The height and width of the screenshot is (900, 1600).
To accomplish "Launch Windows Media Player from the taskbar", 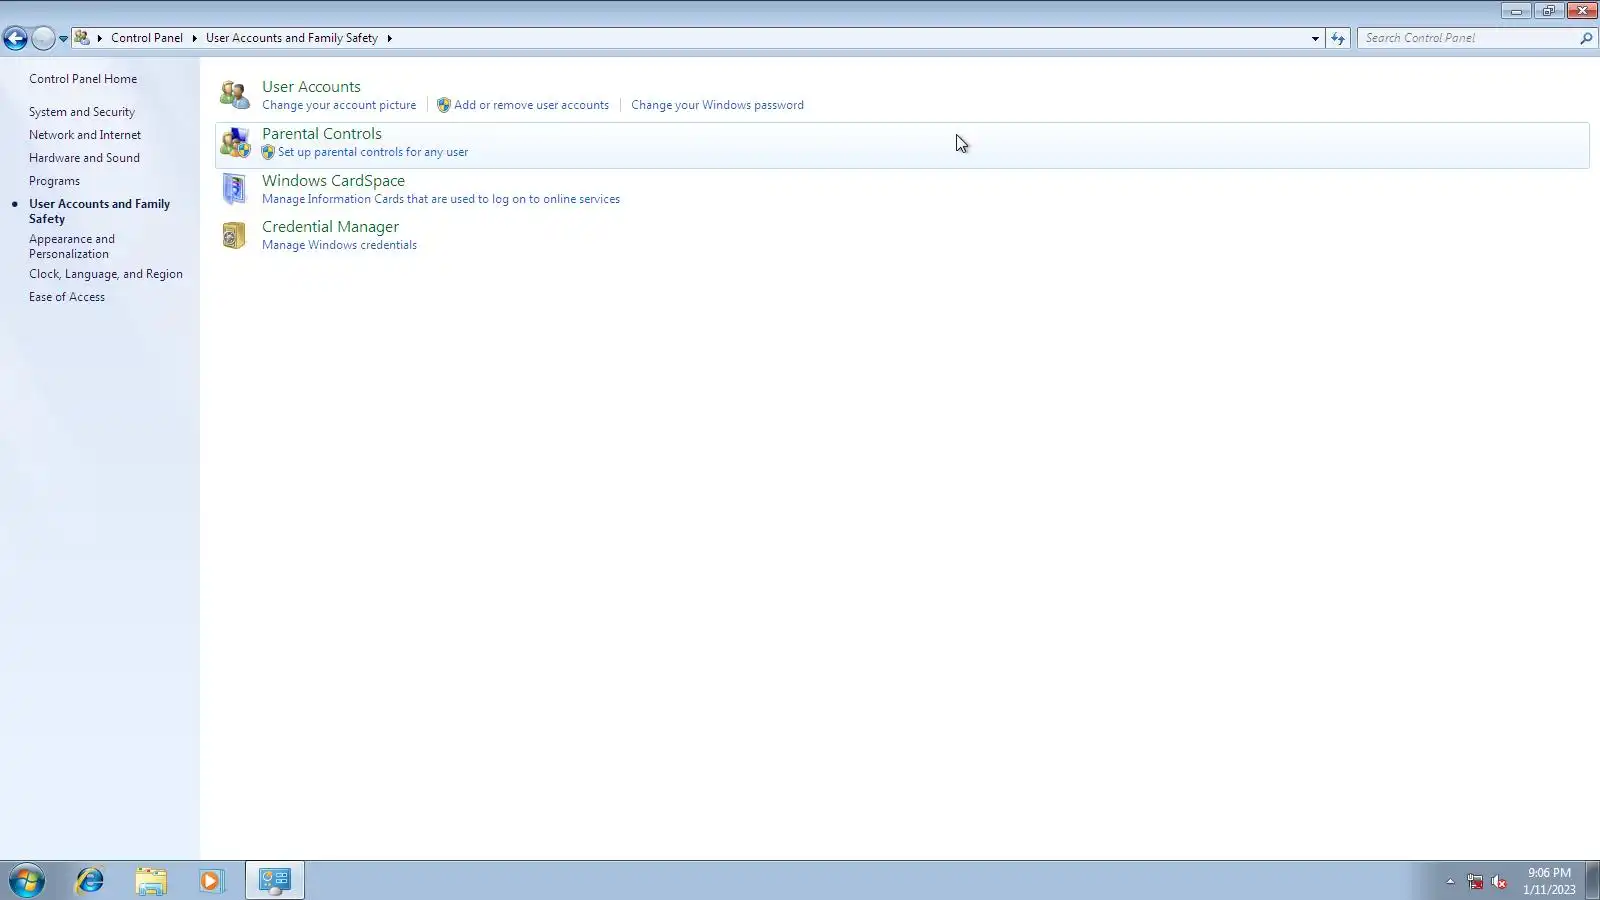I will click(211, 881).
